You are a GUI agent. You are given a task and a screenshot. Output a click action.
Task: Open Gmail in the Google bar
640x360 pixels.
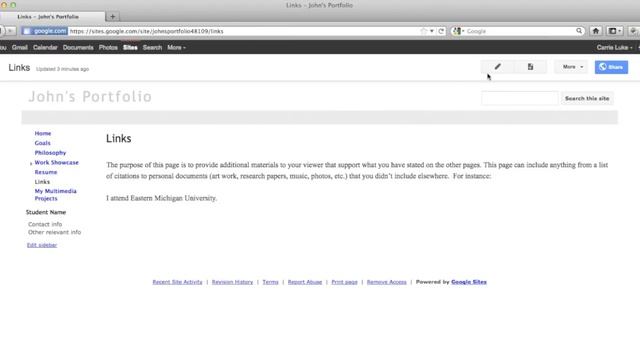20,47
